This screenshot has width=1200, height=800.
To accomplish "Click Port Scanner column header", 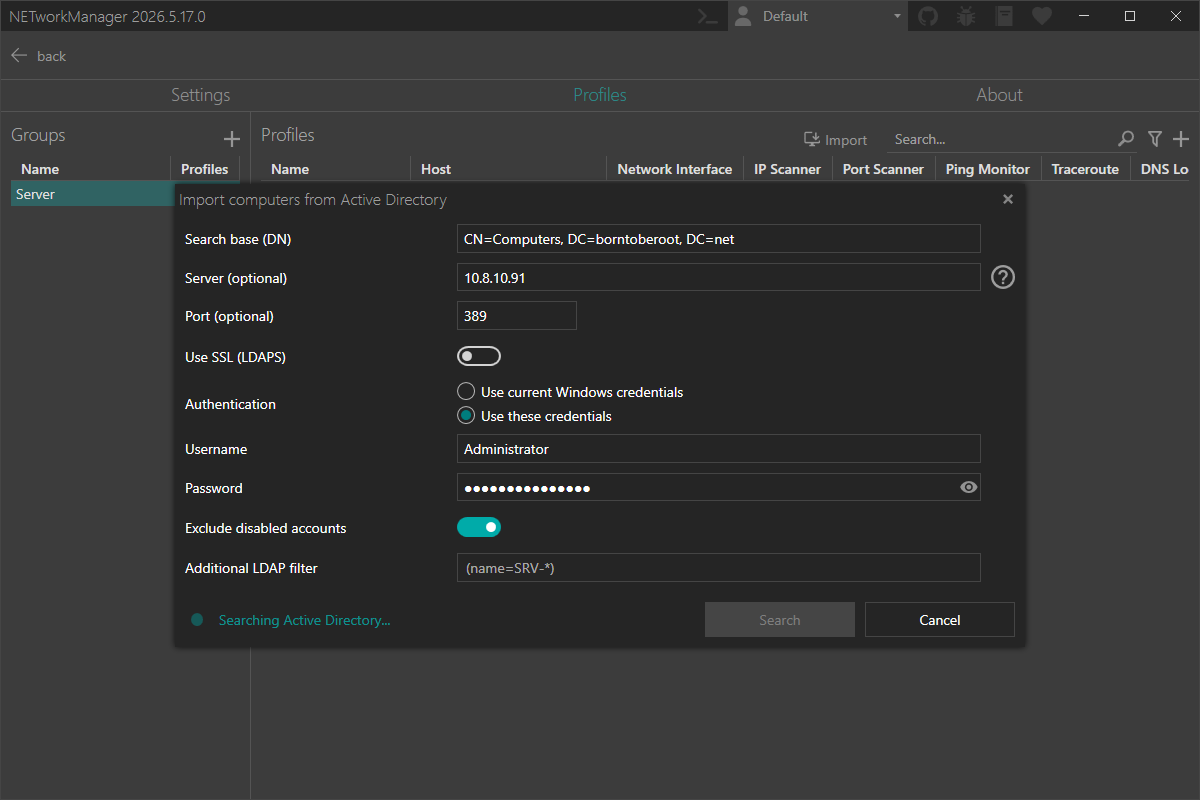I will point(883,169).
